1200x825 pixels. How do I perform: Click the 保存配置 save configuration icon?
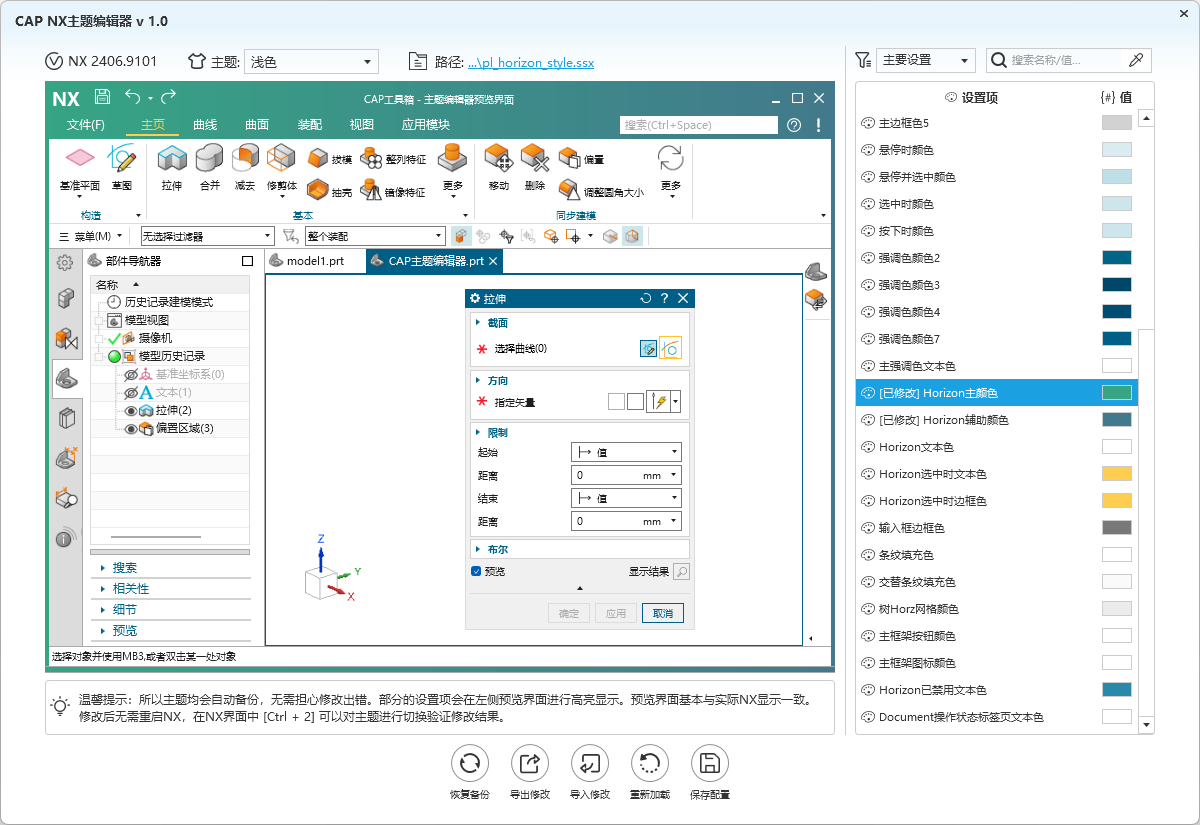click(710, 764)
